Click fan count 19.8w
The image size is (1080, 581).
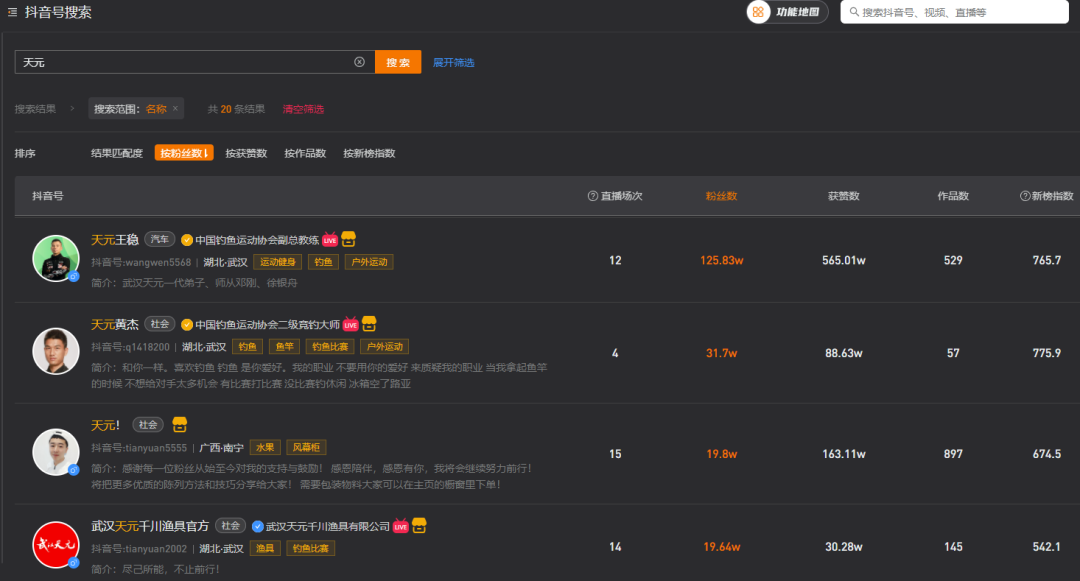pyautogui.click(x=721, y=454)
